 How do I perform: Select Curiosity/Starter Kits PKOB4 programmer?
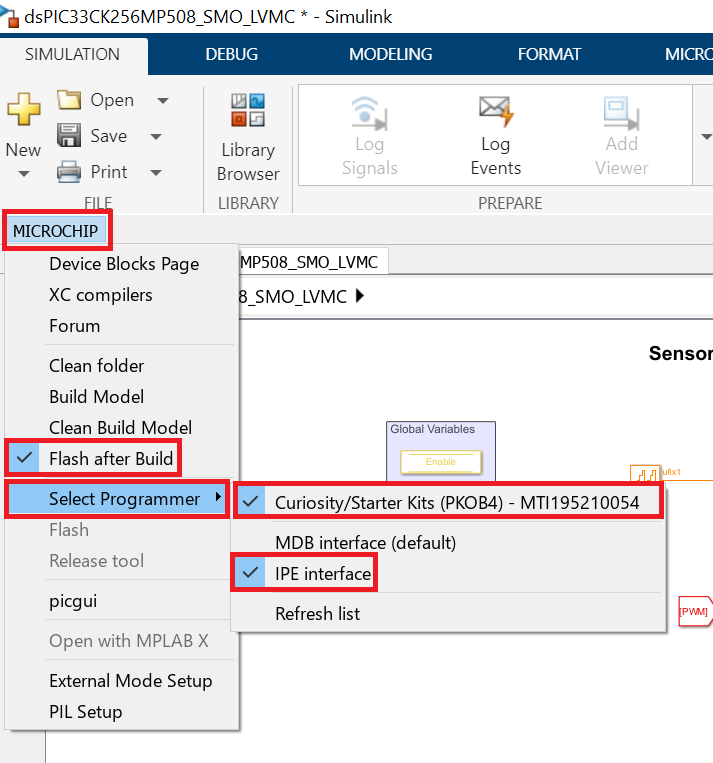click(x=447, y=502)
